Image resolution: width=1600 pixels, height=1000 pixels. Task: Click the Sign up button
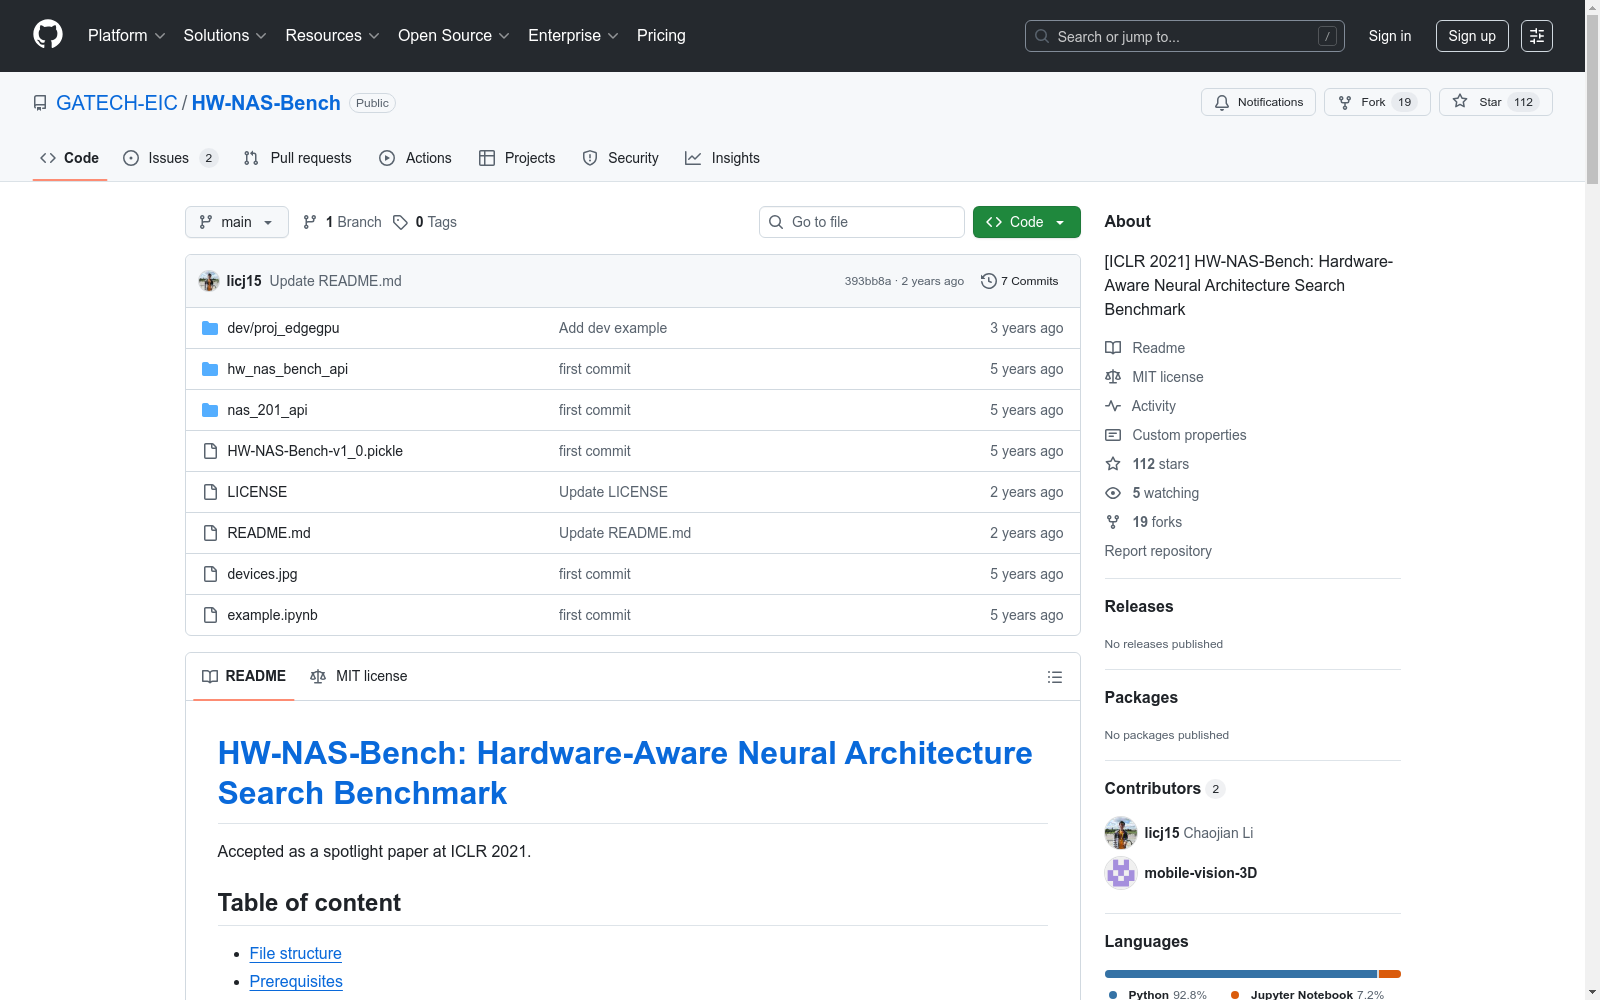(1472, 36)
